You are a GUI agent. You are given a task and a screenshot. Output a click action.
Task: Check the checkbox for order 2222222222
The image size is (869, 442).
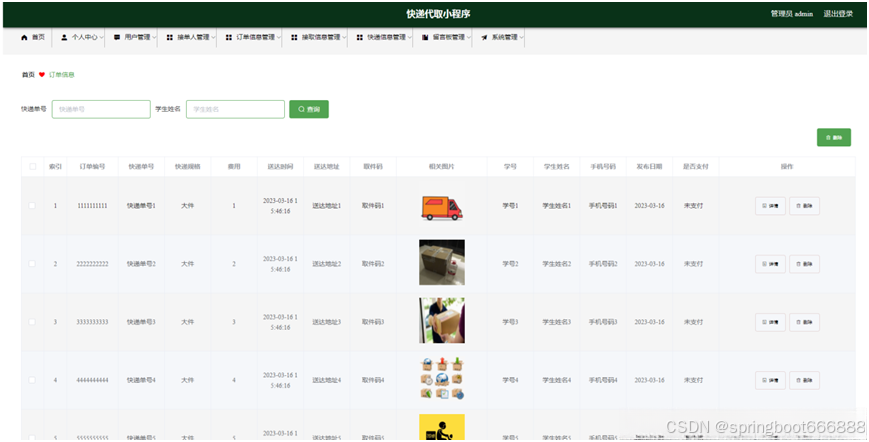(32, 264)
